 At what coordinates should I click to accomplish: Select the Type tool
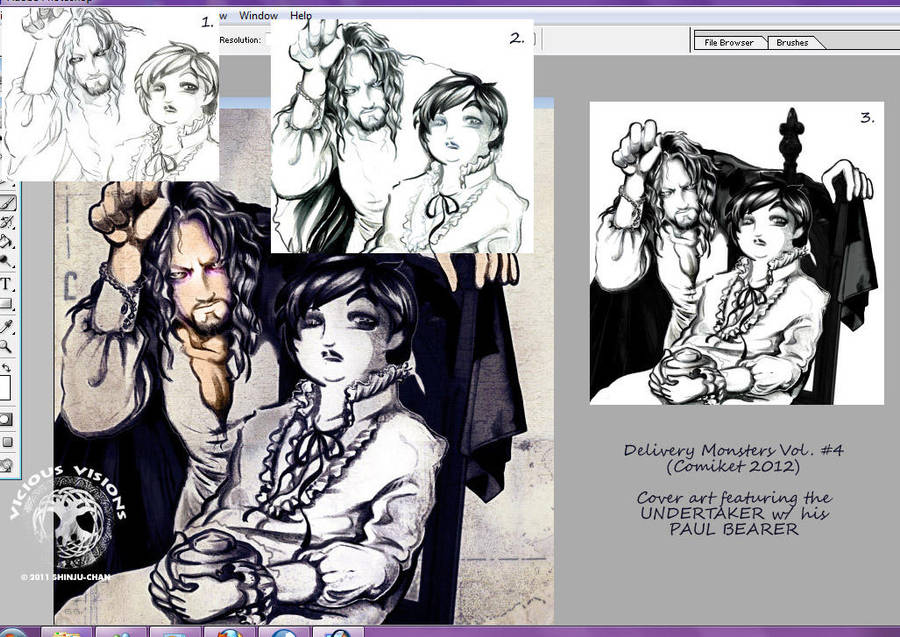[x=7, y=283]
